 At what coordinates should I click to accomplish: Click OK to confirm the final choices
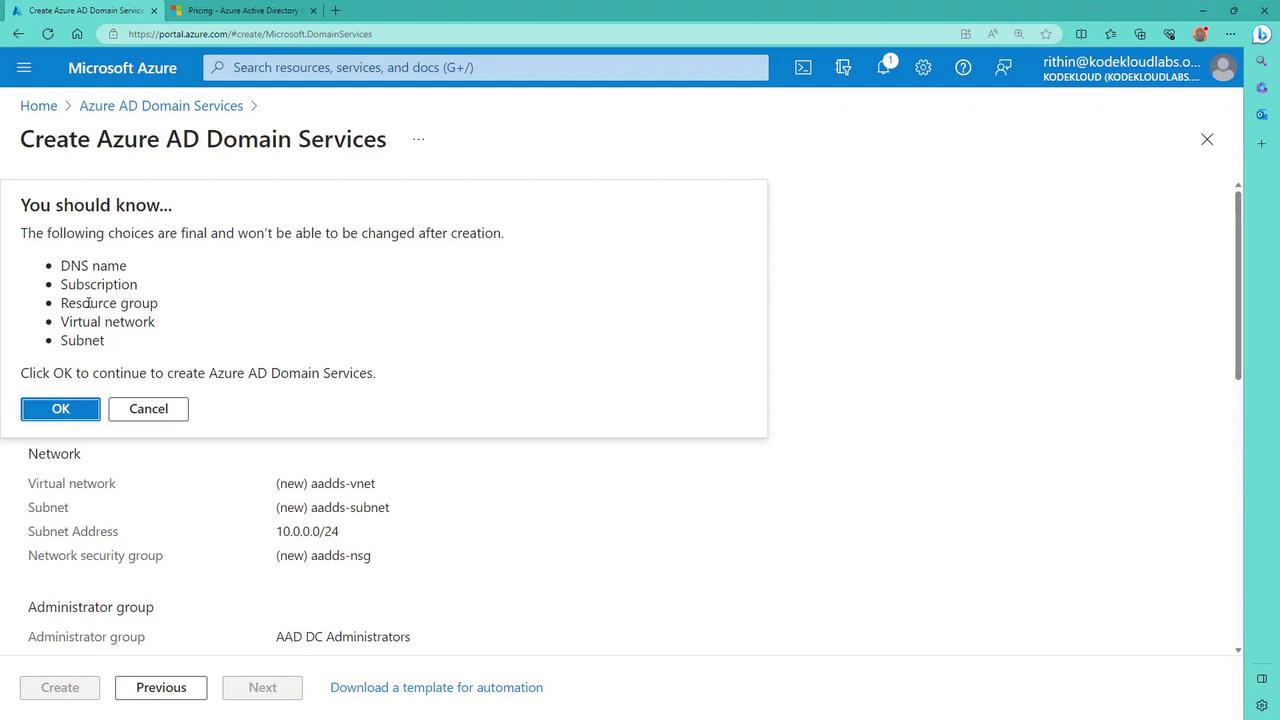pos(60,409)
